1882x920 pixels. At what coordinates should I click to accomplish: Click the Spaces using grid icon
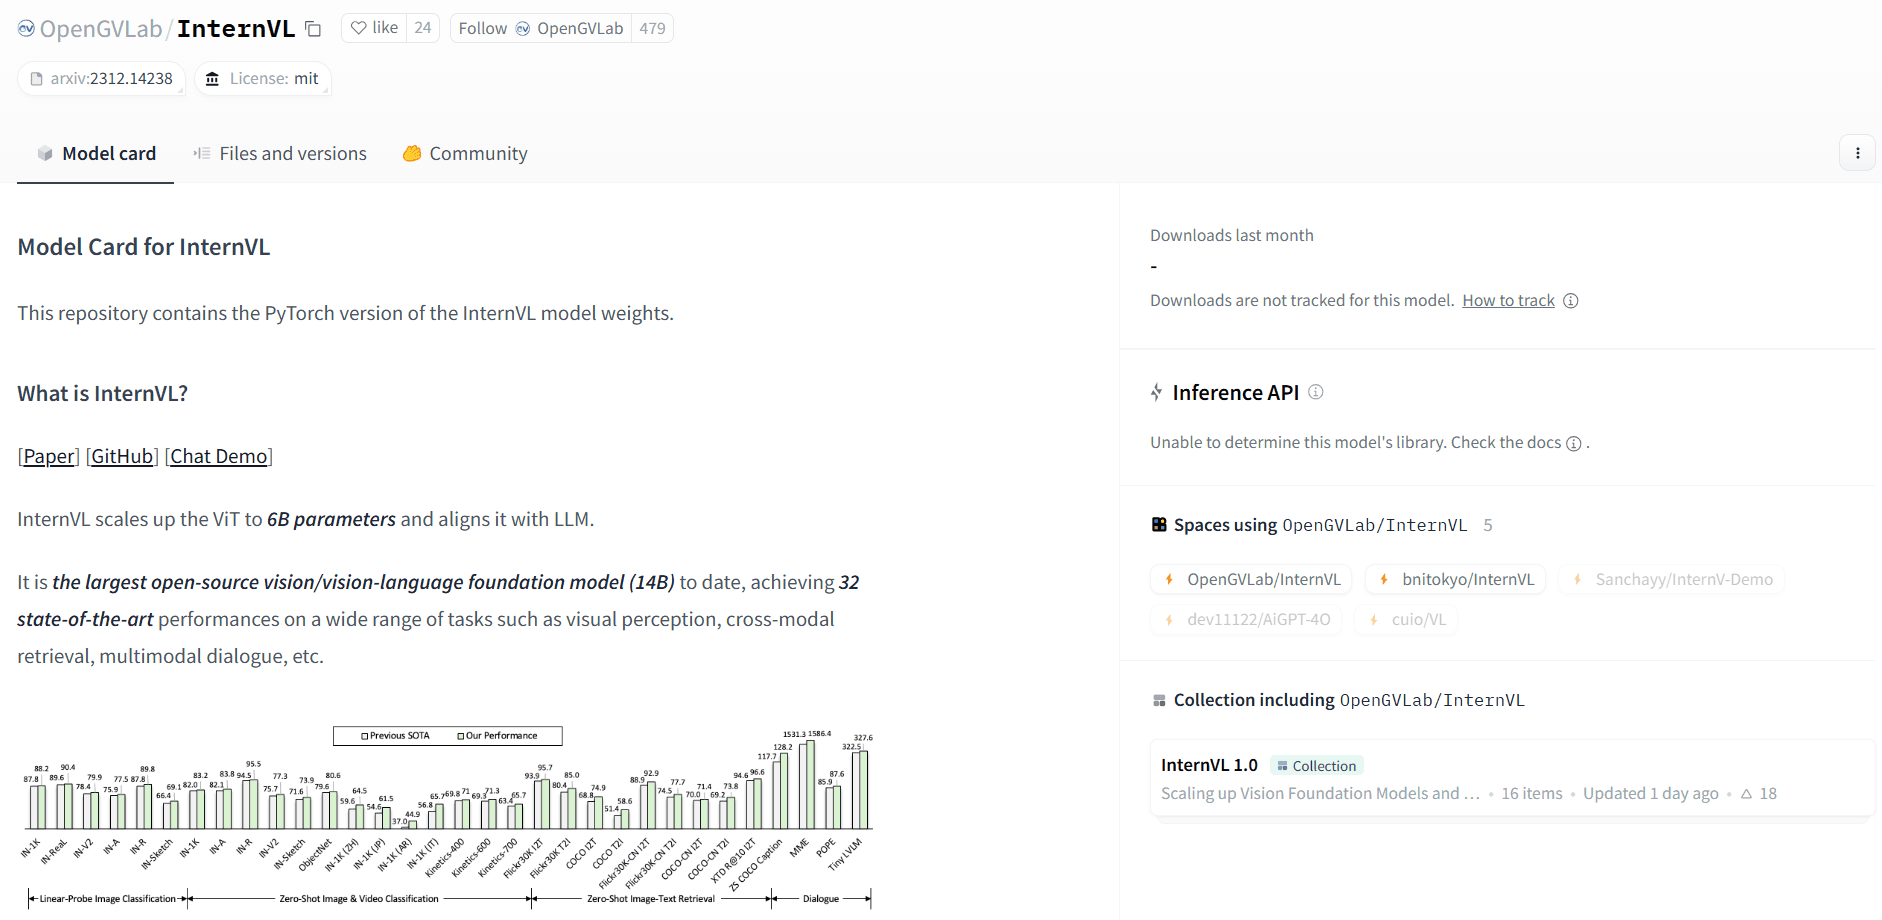point(1159,525)
